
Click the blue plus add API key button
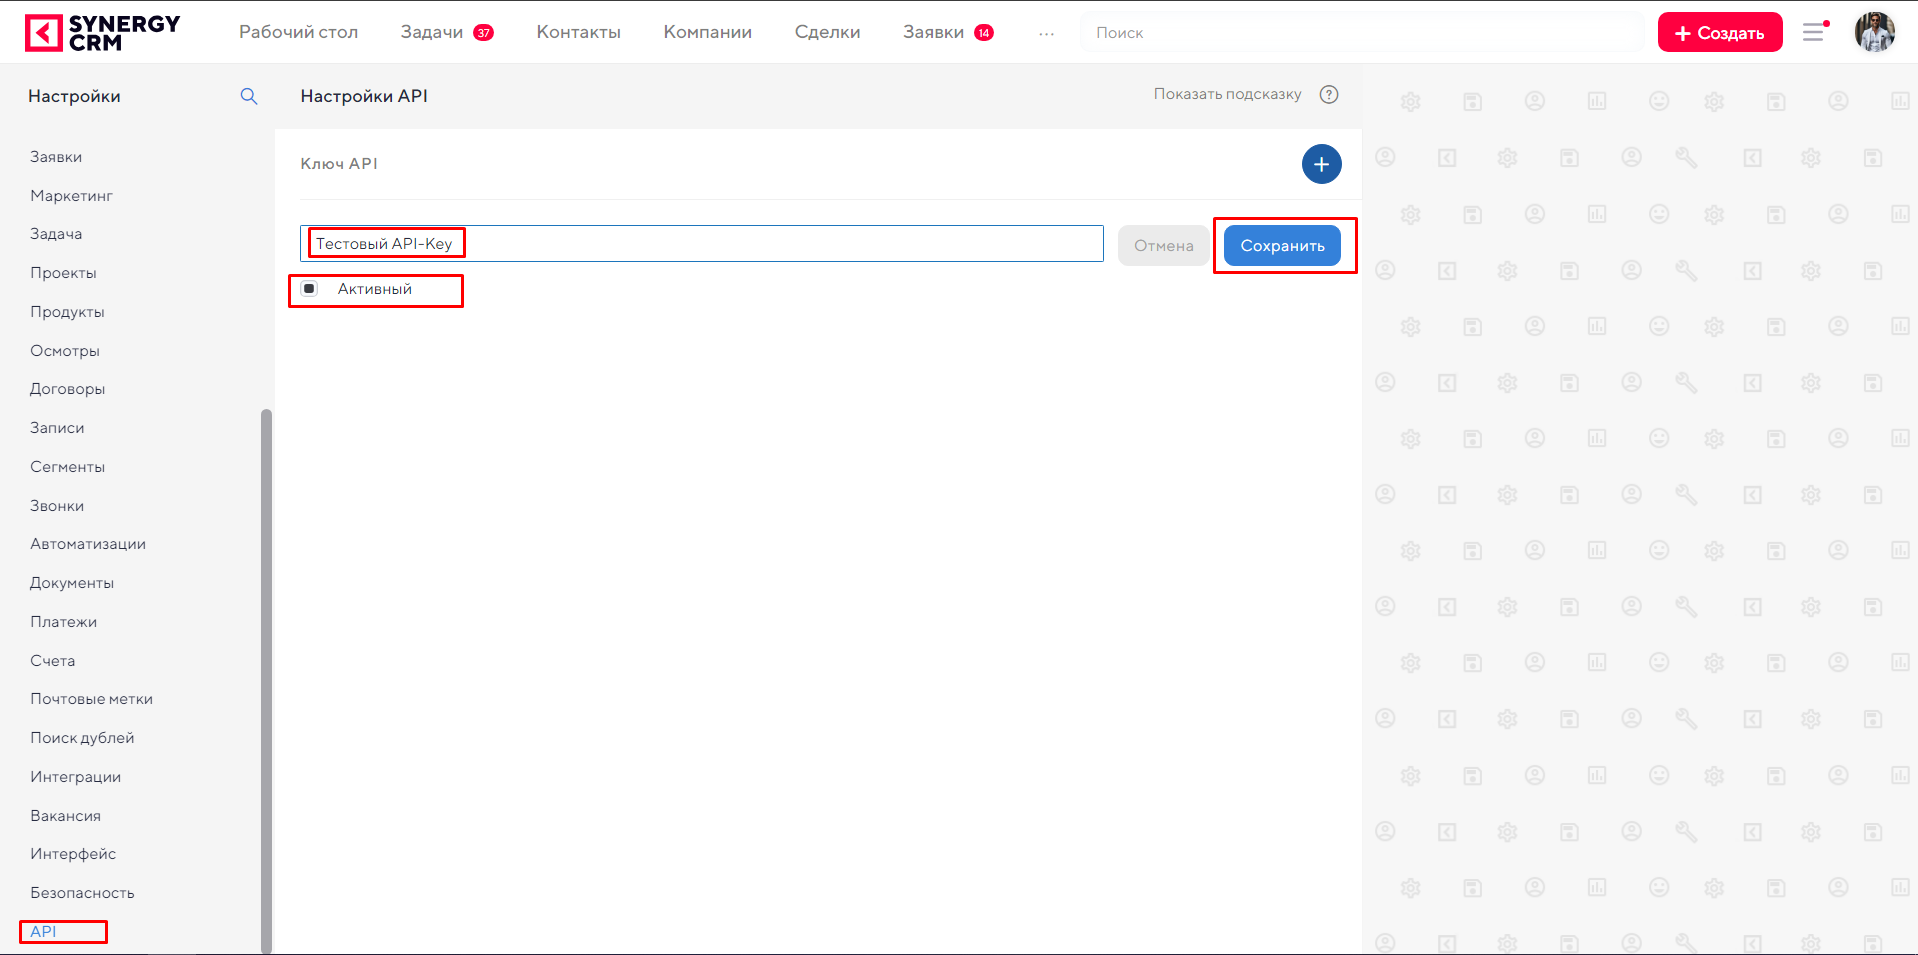pyautogui.click(x=1321, y=164)
